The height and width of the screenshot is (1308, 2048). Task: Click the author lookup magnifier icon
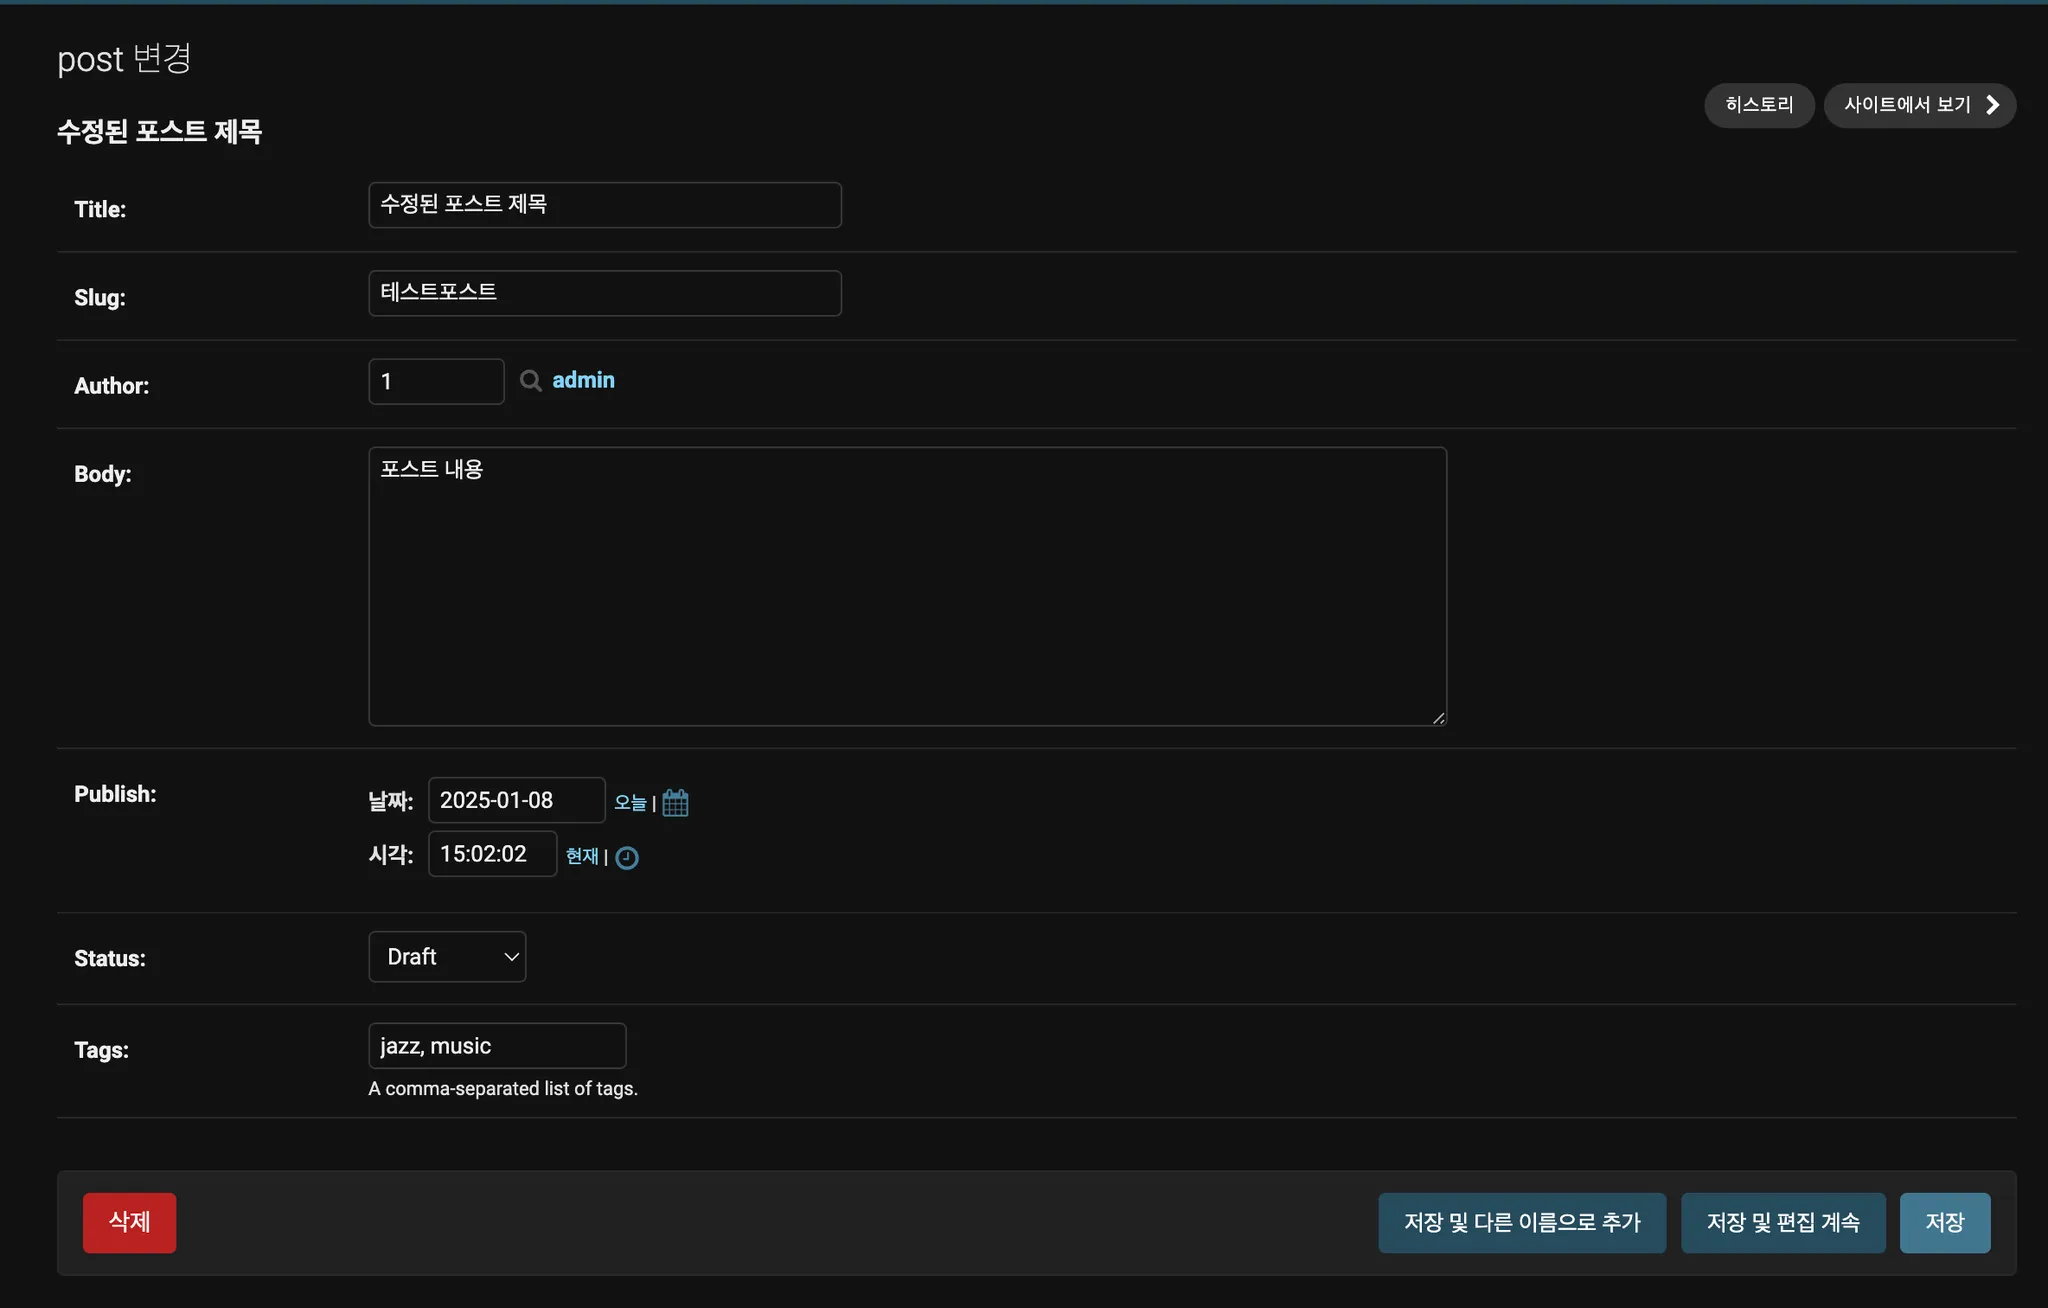click(x=531, y=381)
